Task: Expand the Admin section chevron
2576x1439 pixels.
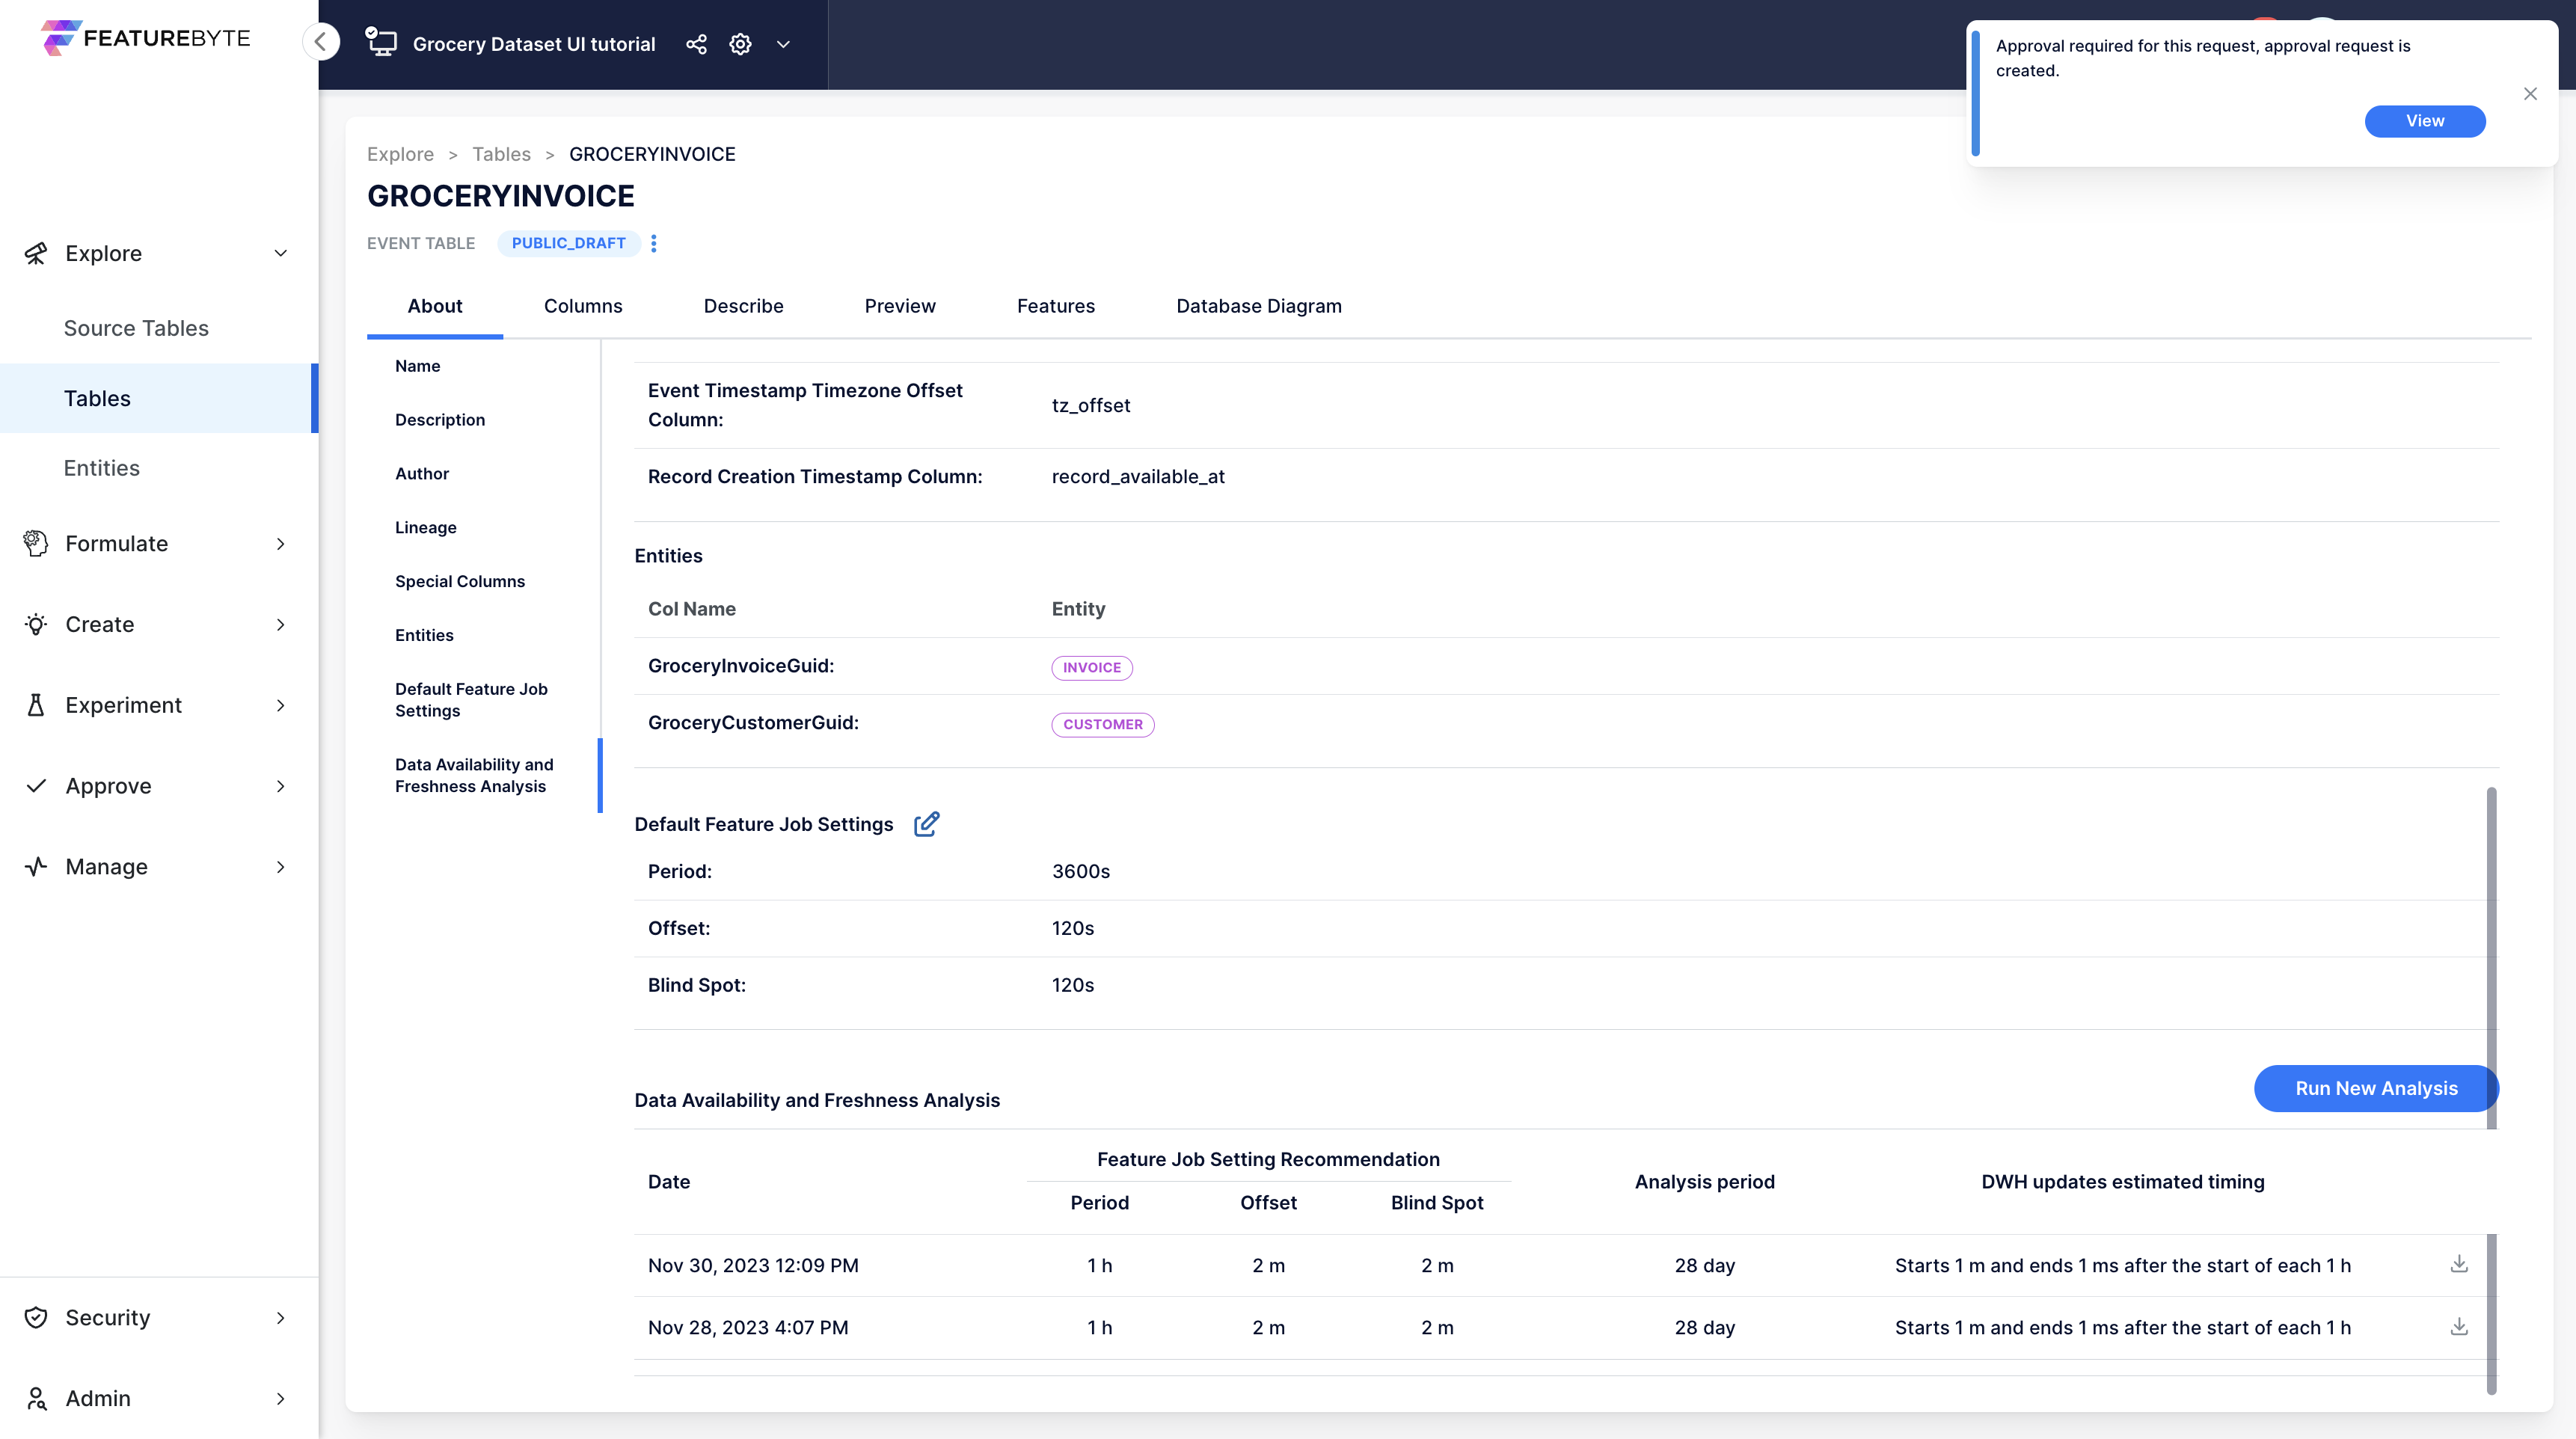Action: tap(281, 1399)
